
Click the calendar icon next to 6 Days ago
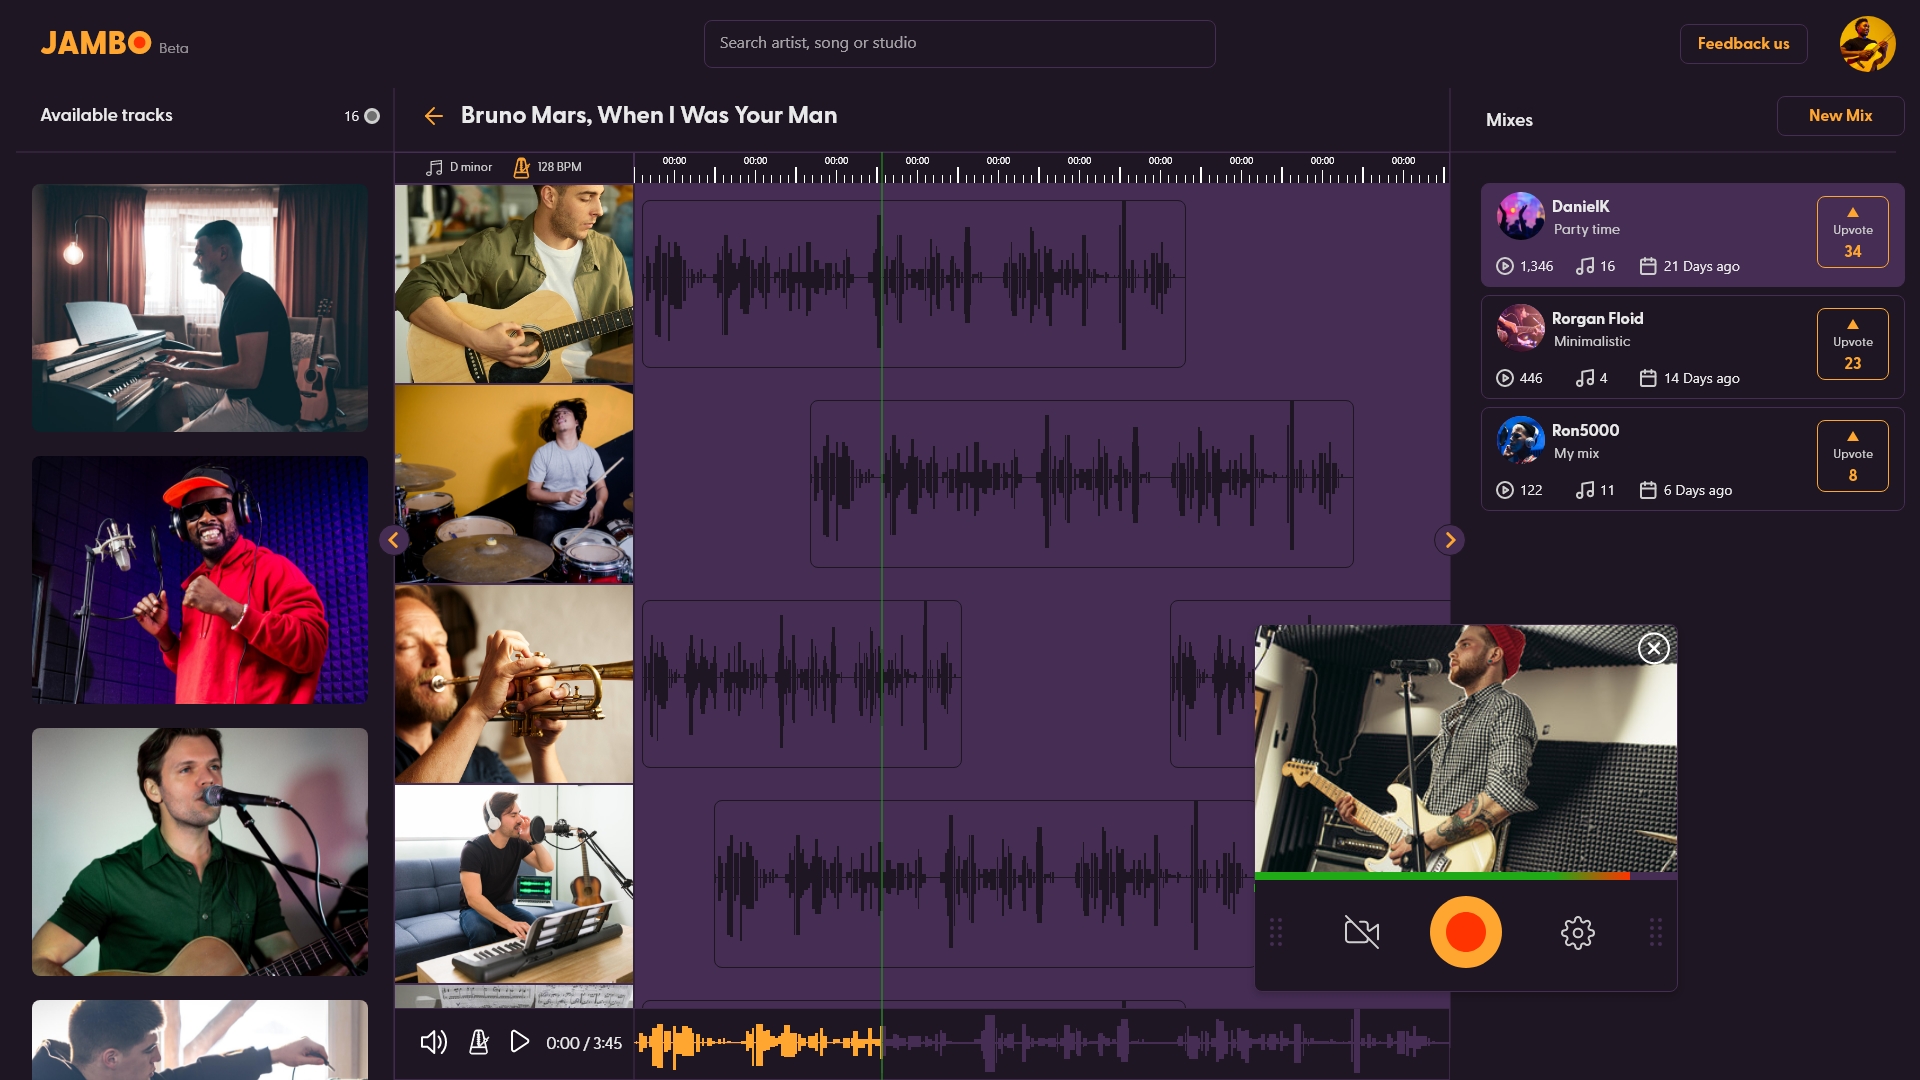click(x=1648, y=490)
